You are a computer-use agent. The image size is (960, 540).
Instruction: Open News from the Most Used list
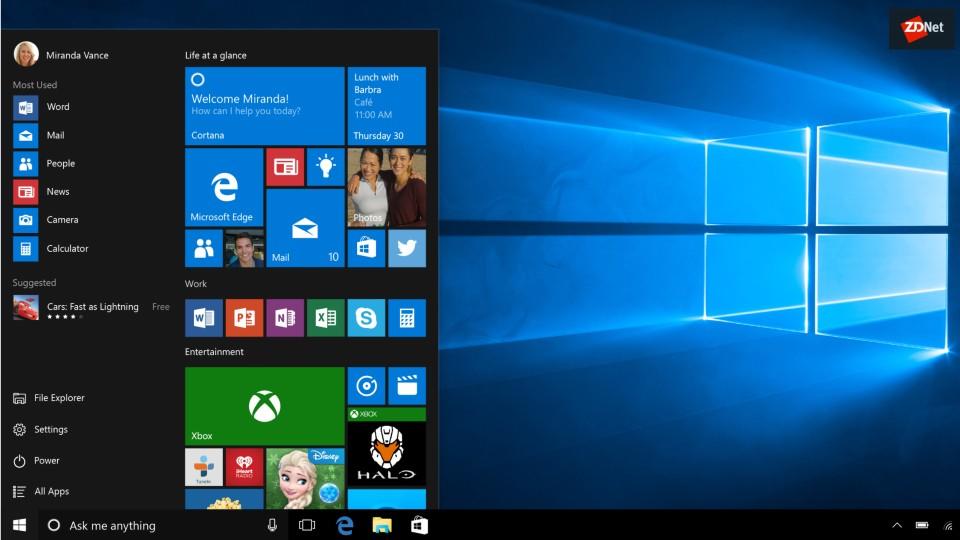point(57,192)
